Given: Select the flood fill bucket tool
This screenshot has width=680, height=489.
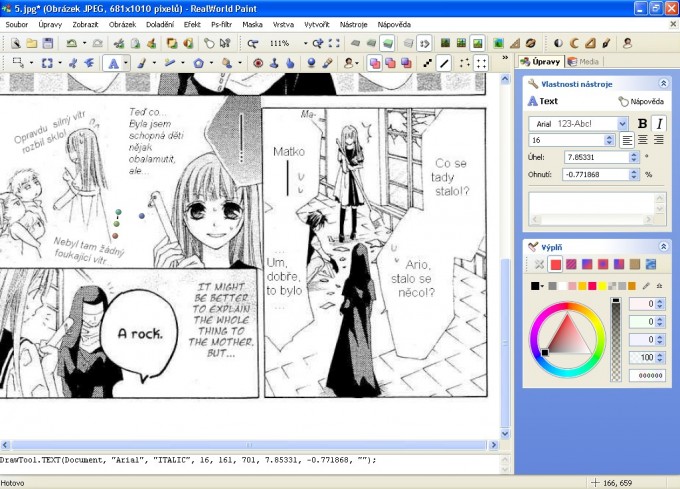Looking at the screenshot, I should tap(226, 64).
